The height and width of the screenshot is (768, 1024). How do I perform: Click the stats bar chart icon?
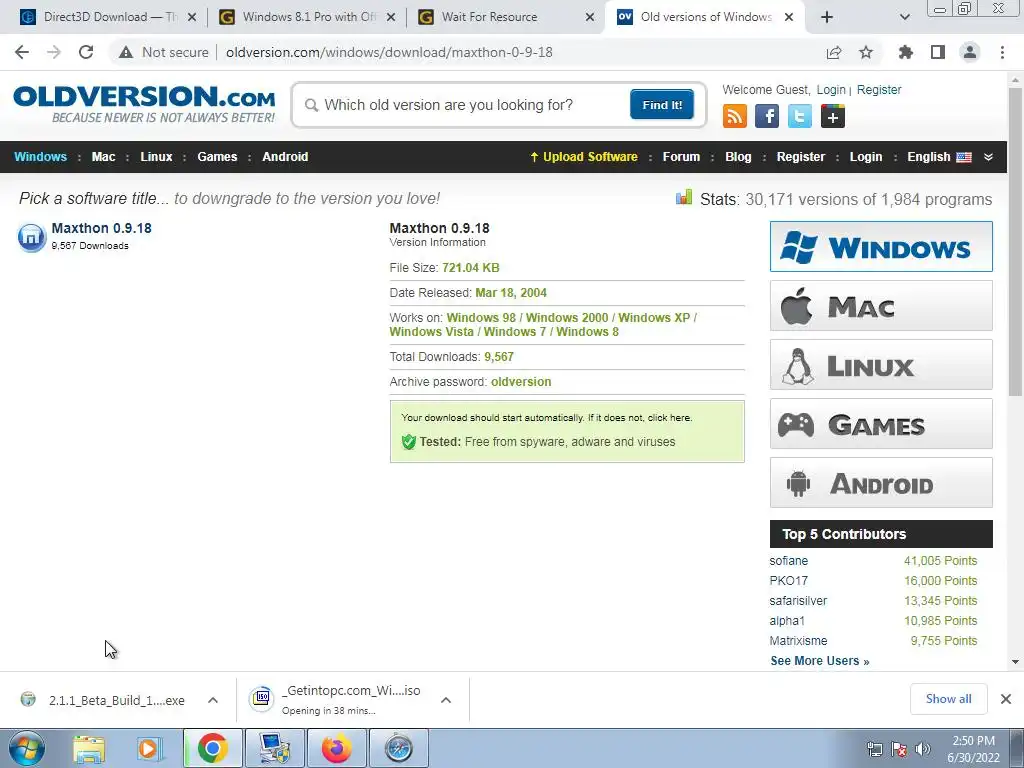[684, 197]
